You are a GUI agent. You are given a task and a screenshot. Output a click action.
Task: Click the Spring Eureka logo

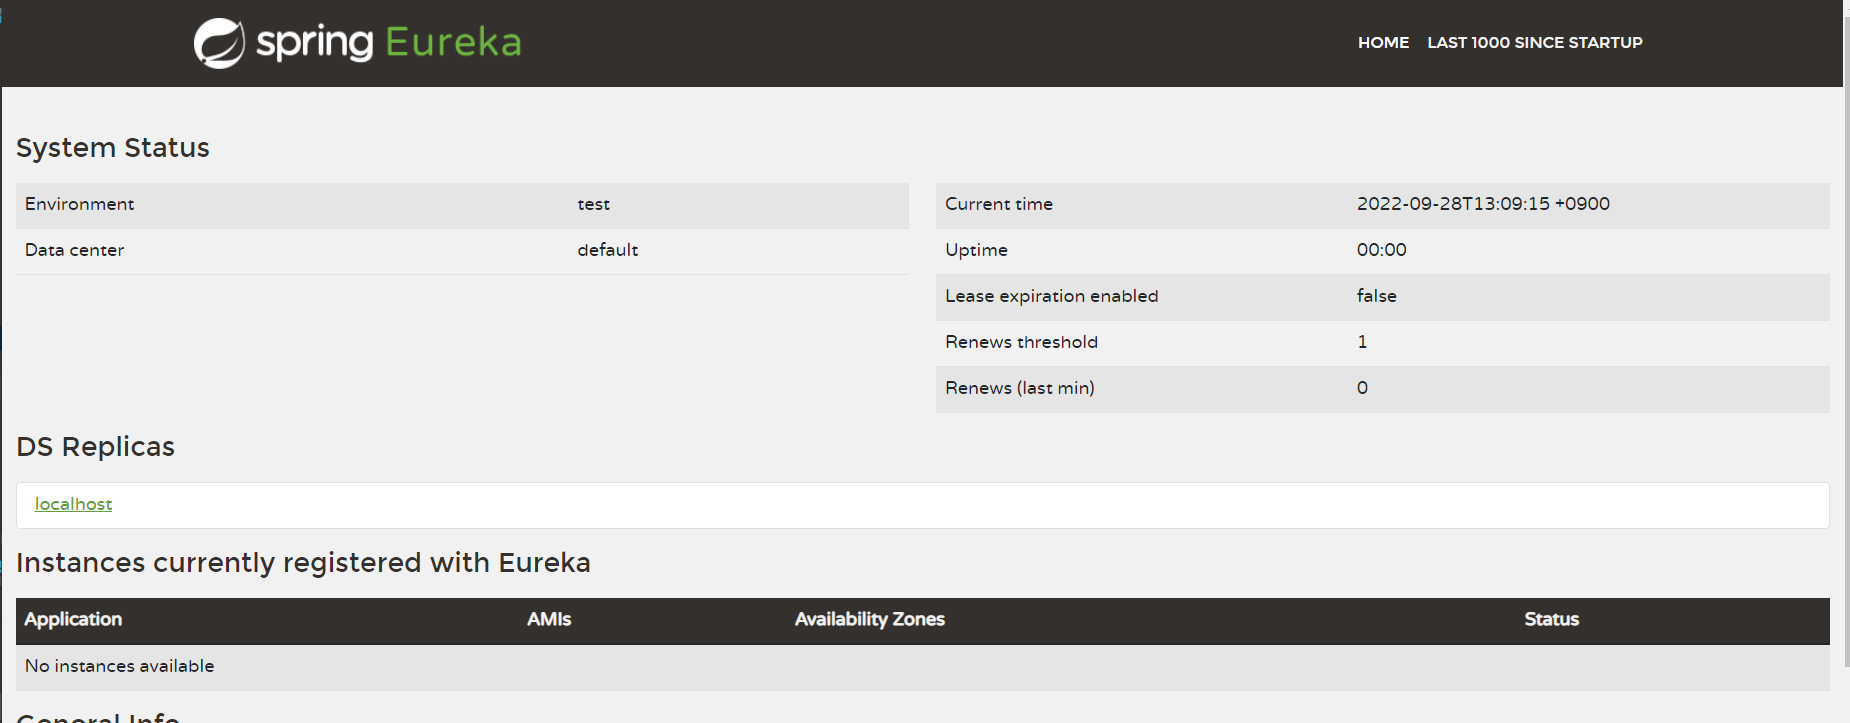(357, 43)
